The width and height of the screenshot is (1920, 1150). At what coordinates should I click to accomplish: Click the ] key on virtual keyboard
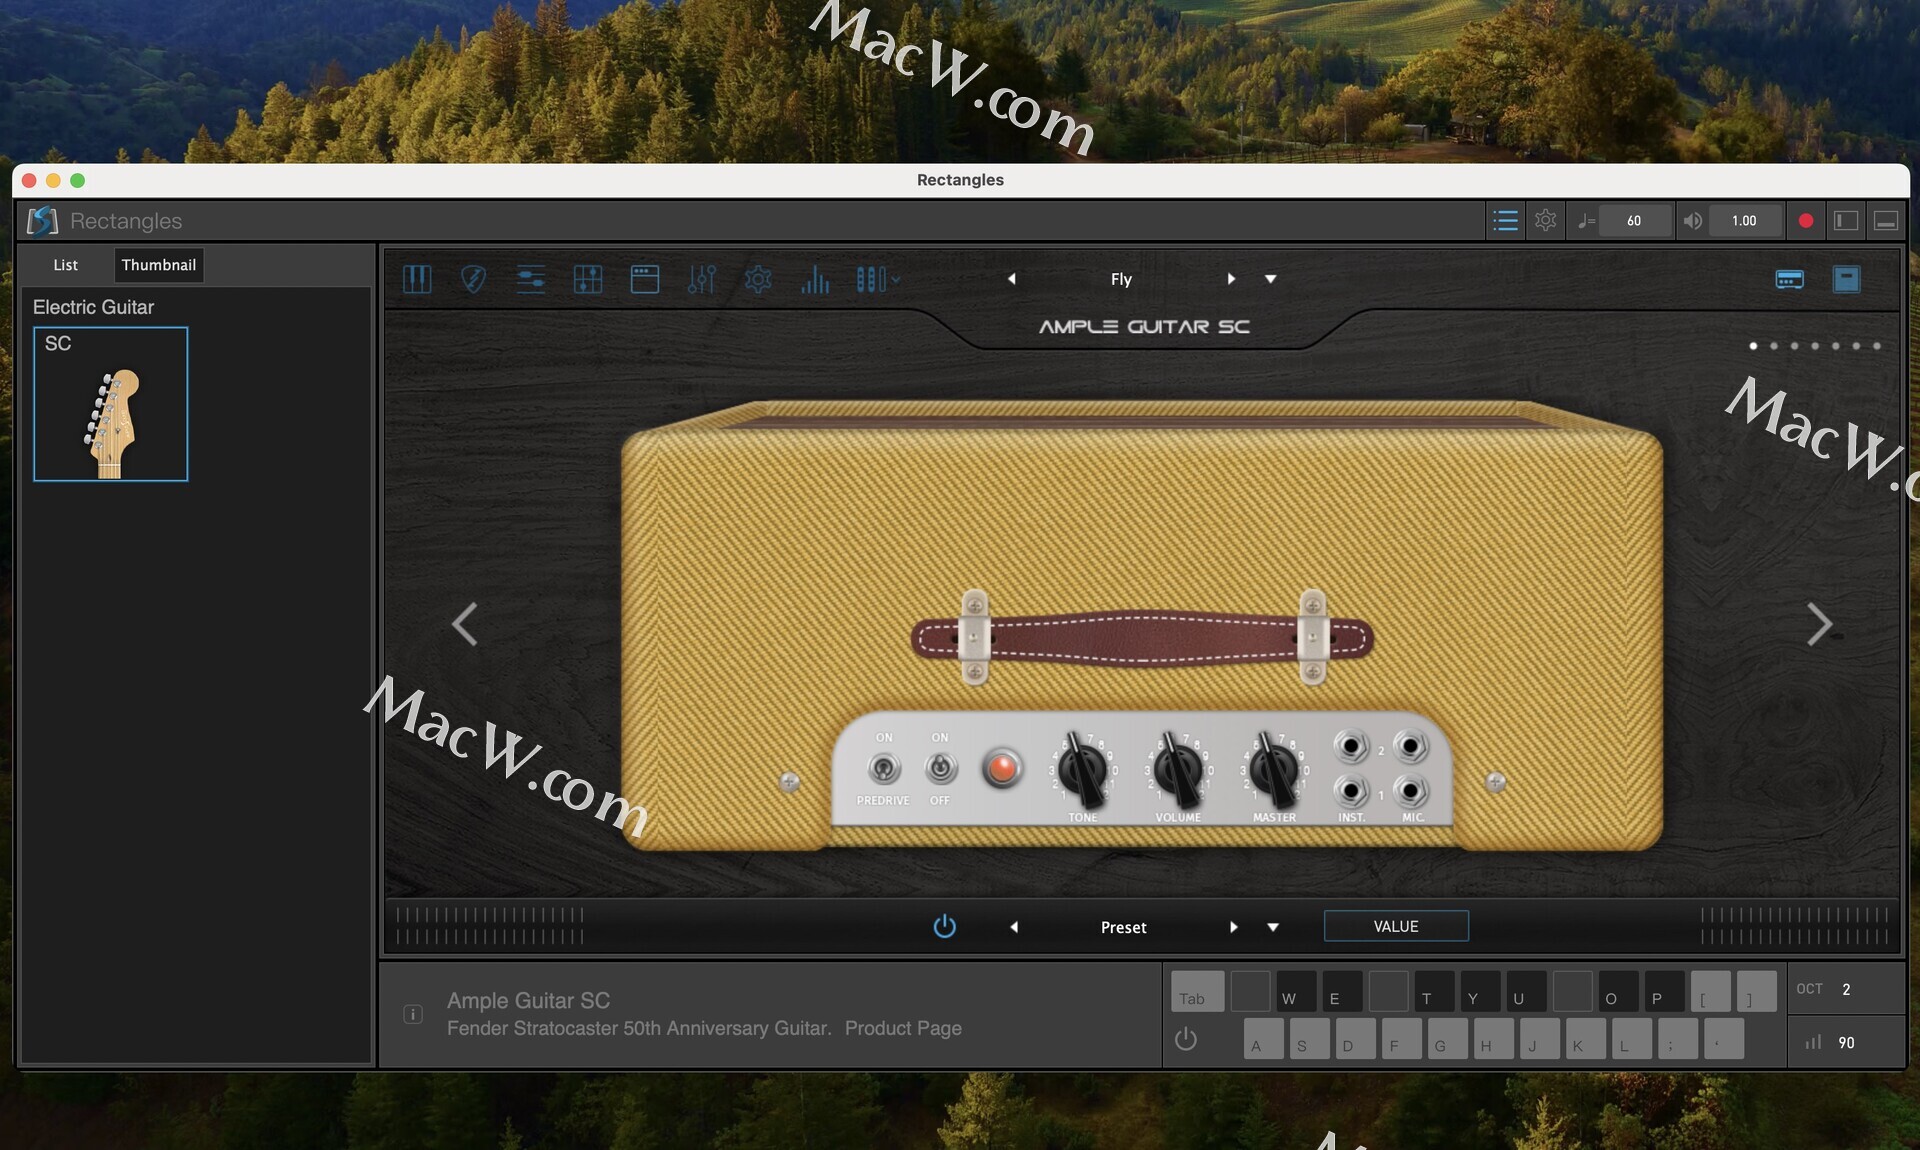[1756, 991]
